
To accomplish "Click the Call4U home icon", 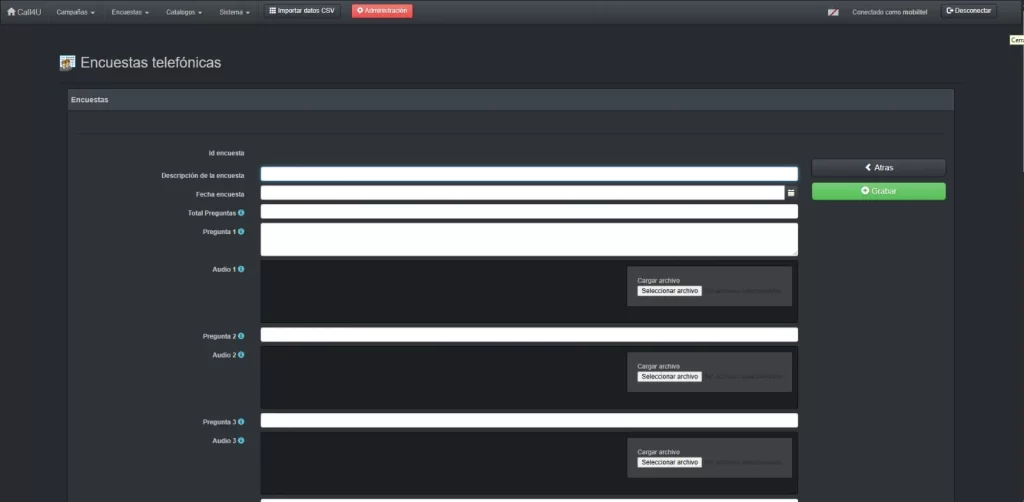I will click(12, 11).
